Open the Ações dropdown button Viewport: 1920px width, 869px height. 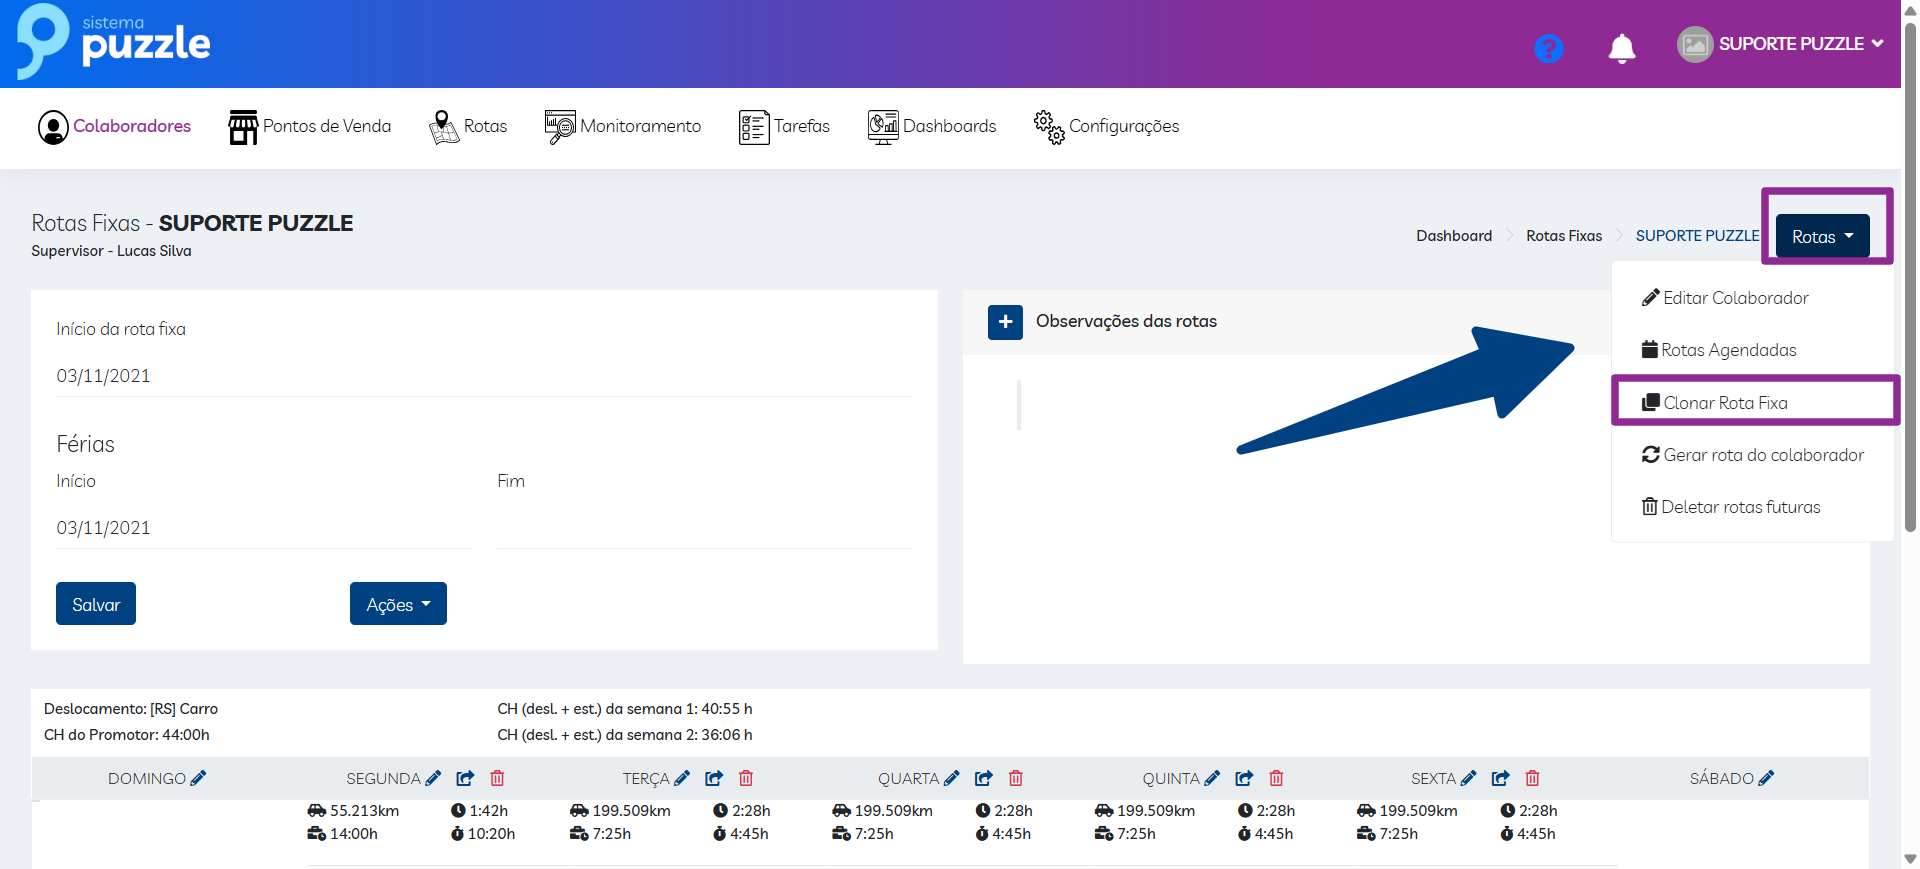tap(398, 604)
